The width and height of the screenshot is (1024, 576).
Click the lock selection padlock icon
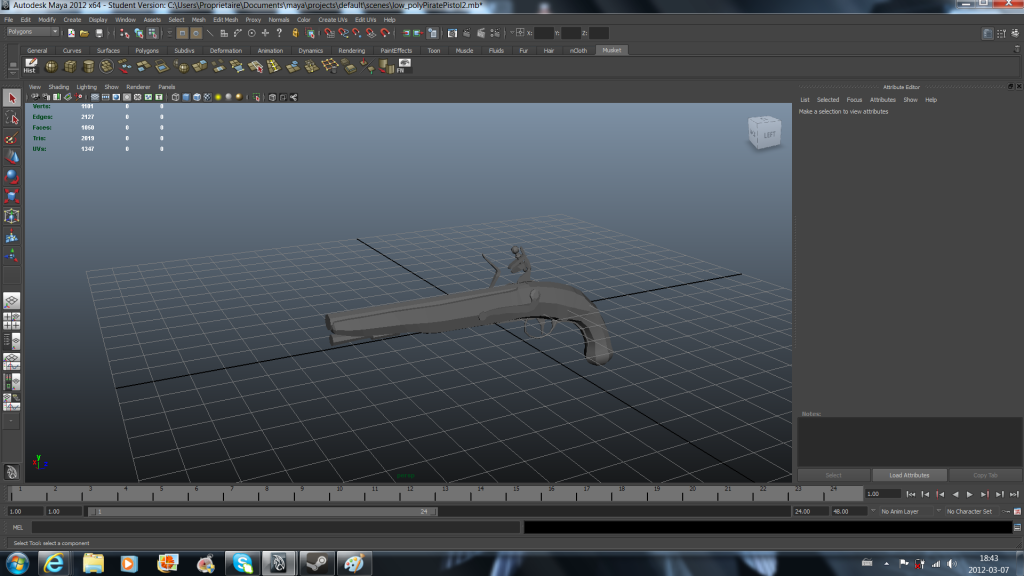pyautogui.click(x=295, y=33)
